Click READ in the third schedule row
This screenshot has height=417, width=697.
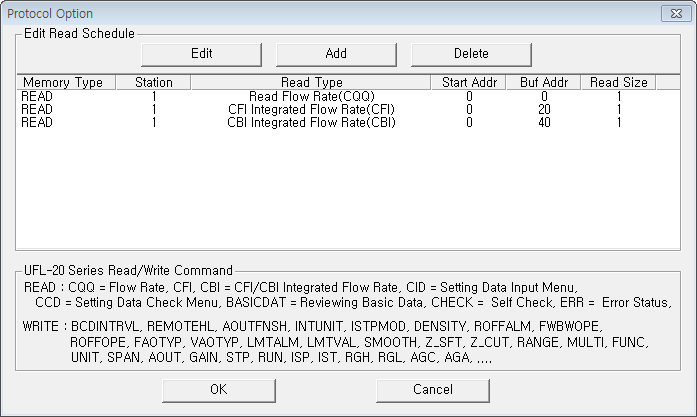point(37,122)
